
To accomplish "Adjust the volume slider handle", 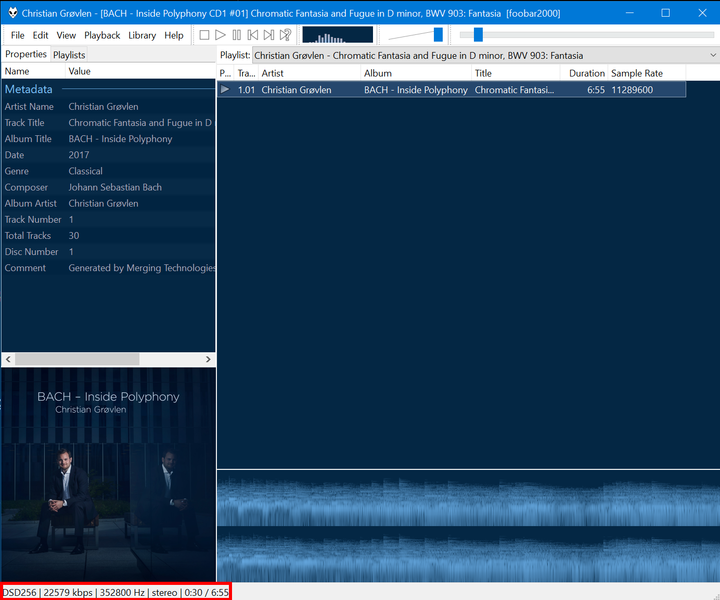I will pyautogui.click(x=438, y=34).
